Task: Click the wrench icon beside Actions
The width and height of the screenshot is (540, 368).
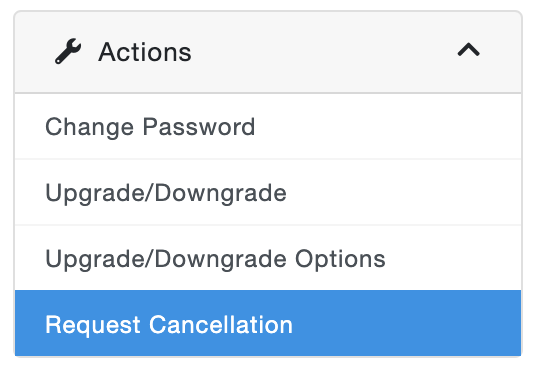Action: pyautogui.click(x=68, y=52)
